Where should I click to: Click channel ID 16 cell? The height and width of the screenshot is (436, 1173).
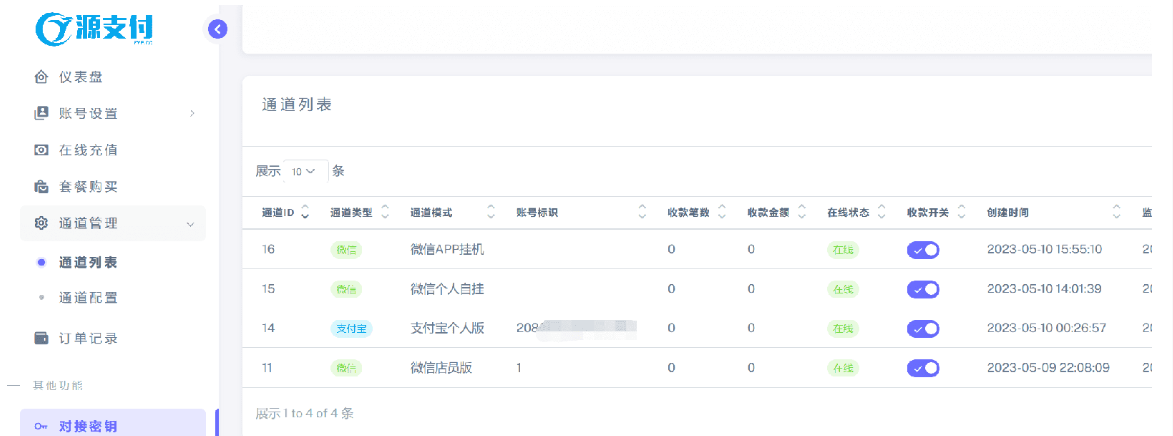click(x=269, y=249)
